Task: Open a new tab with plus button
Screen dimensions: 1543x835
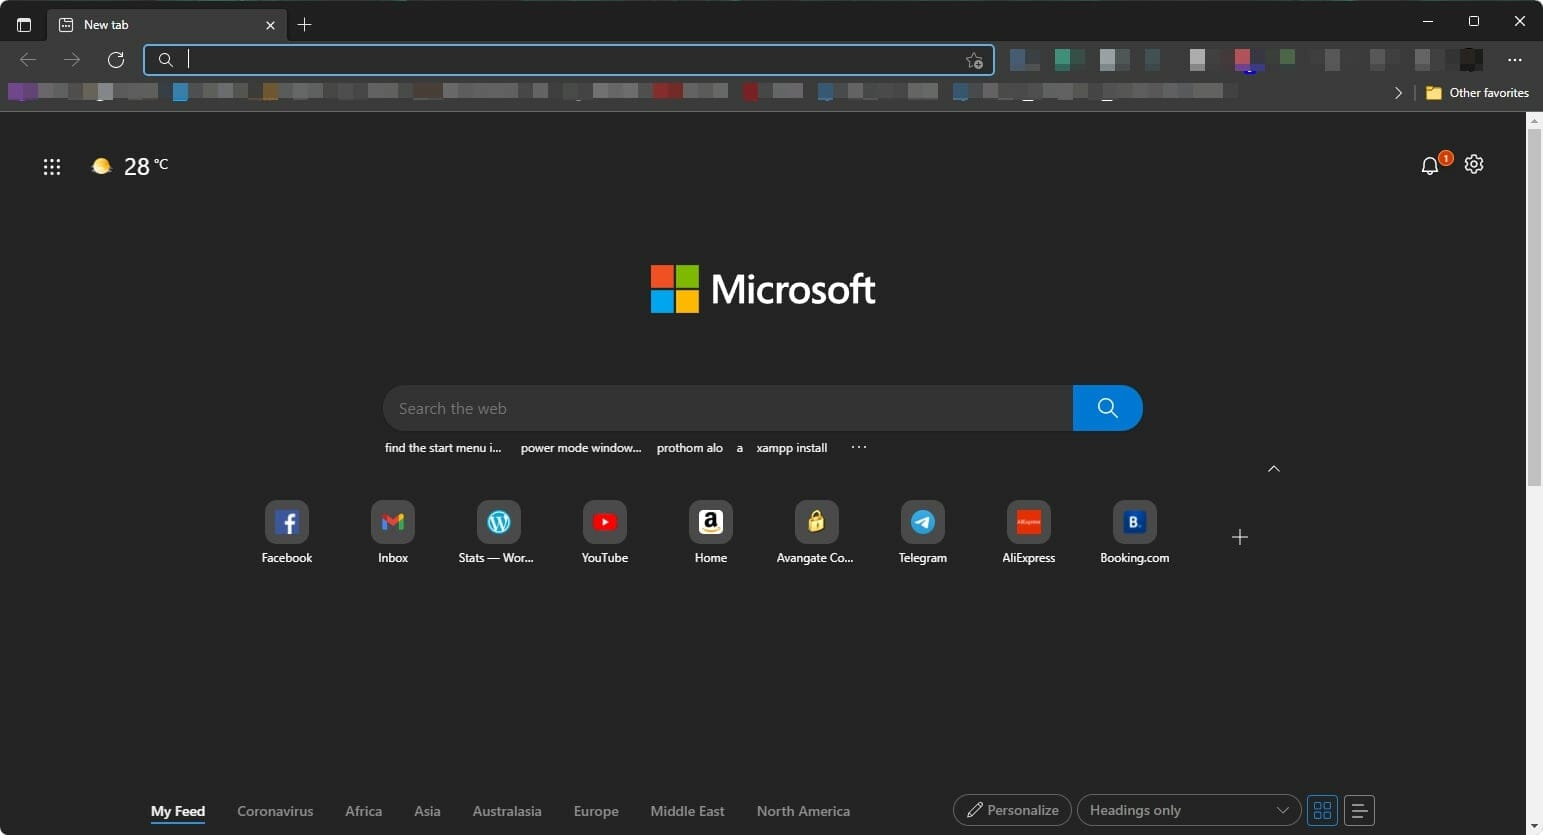Action: (305, 25)
